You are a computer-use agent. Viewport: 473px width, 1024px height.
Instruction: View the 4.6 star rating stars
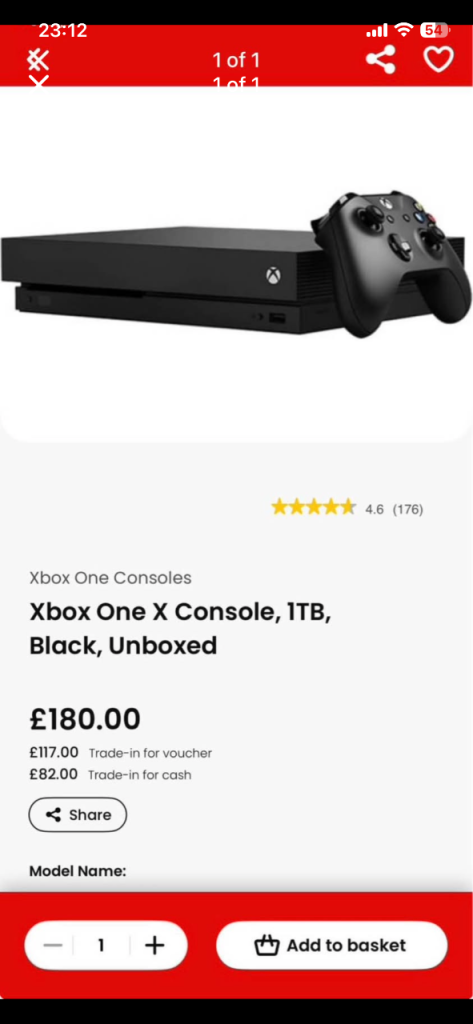tap(314, 507)
